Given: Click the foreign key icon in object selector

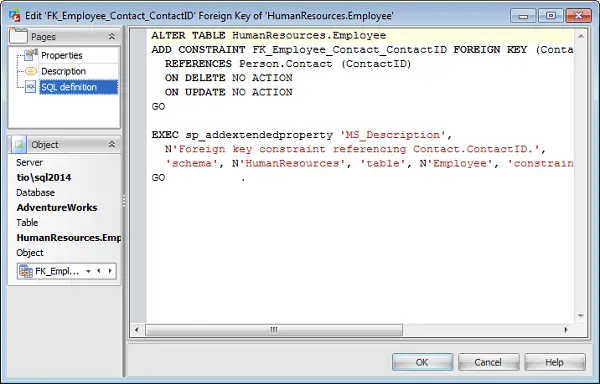Looking at the screenshot, I should pyautogui.click(x=26, y=271).
